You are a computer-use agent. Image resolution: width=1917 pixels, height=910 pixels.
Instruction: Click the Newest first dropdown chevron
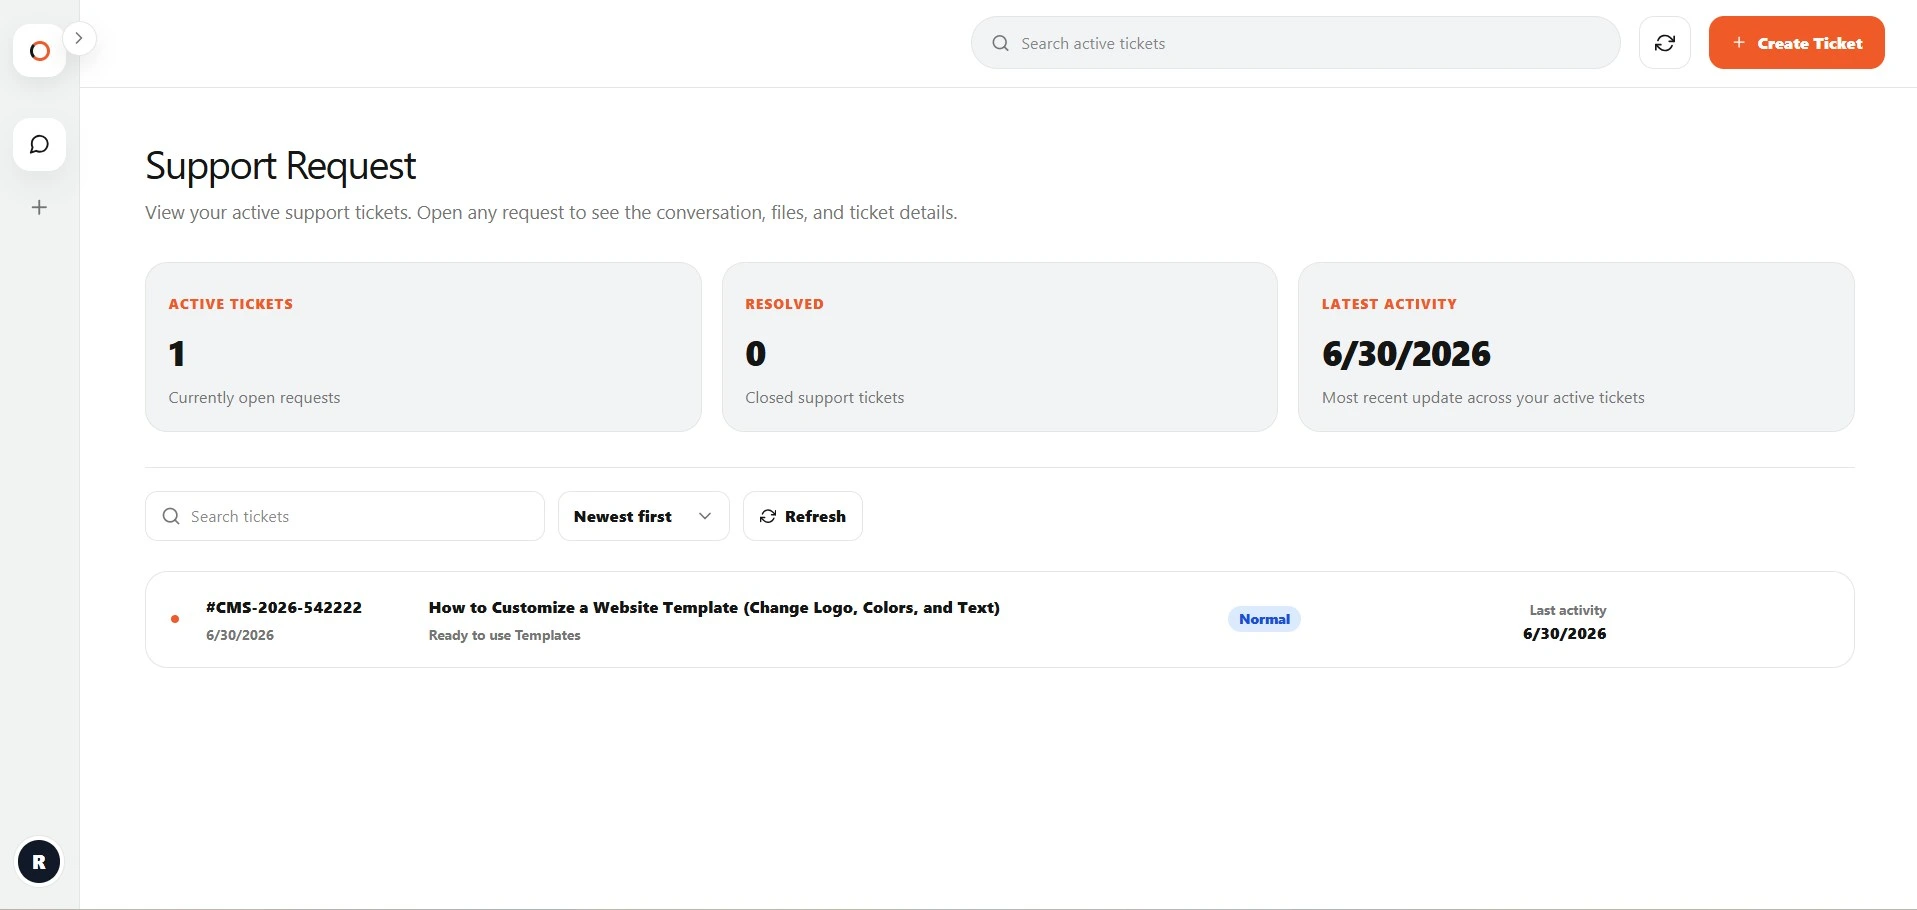[x=705, y=516]
